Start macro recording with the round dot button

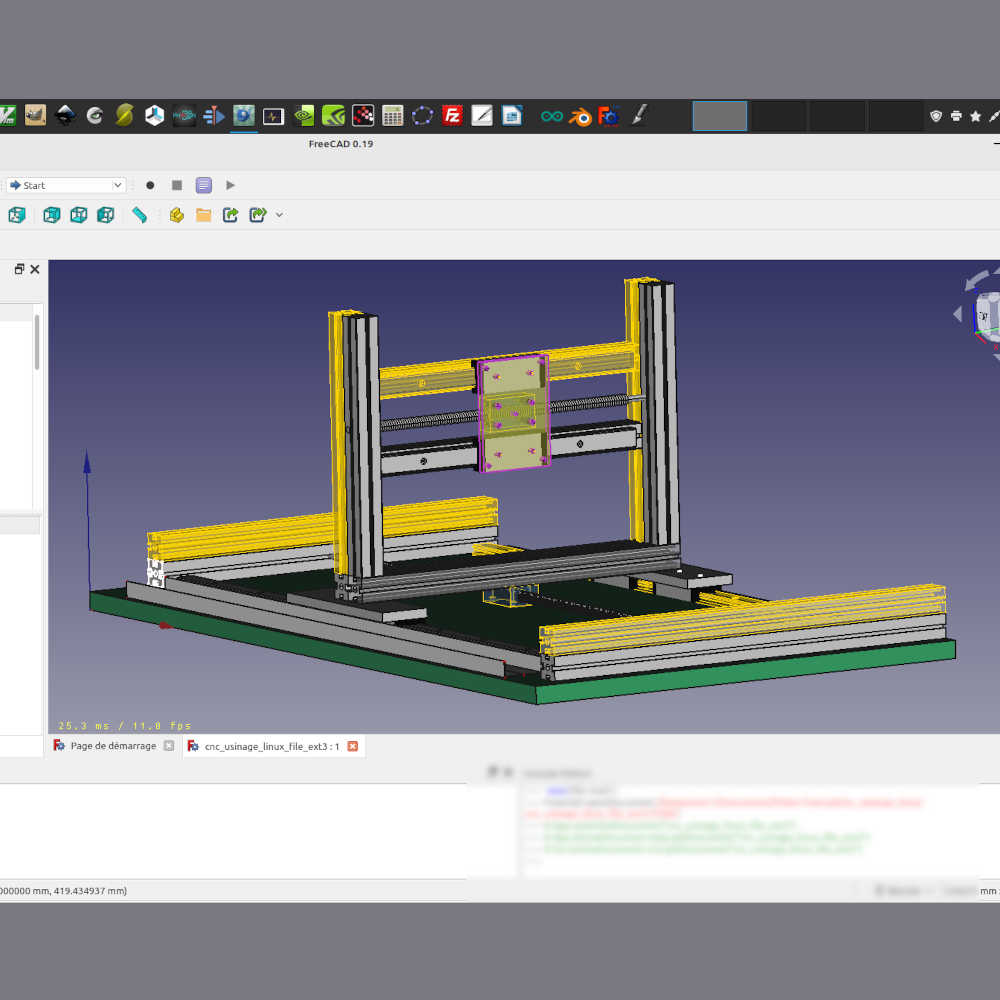[150, 185]
